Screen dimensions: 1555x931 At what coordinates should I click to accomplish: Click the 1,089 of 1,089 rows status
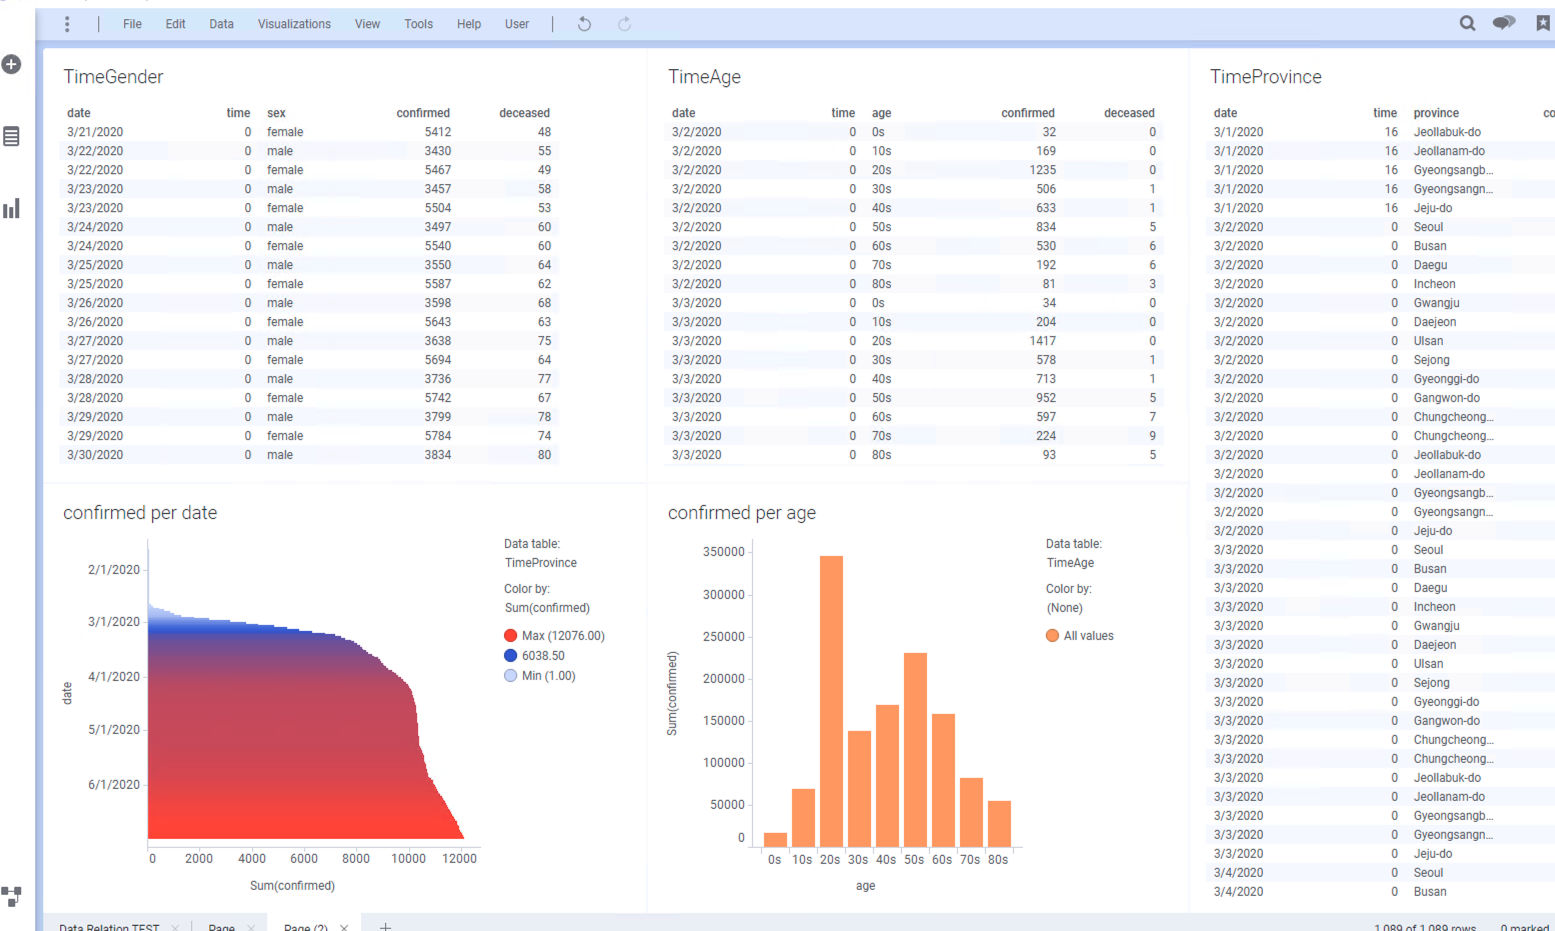1424,927
